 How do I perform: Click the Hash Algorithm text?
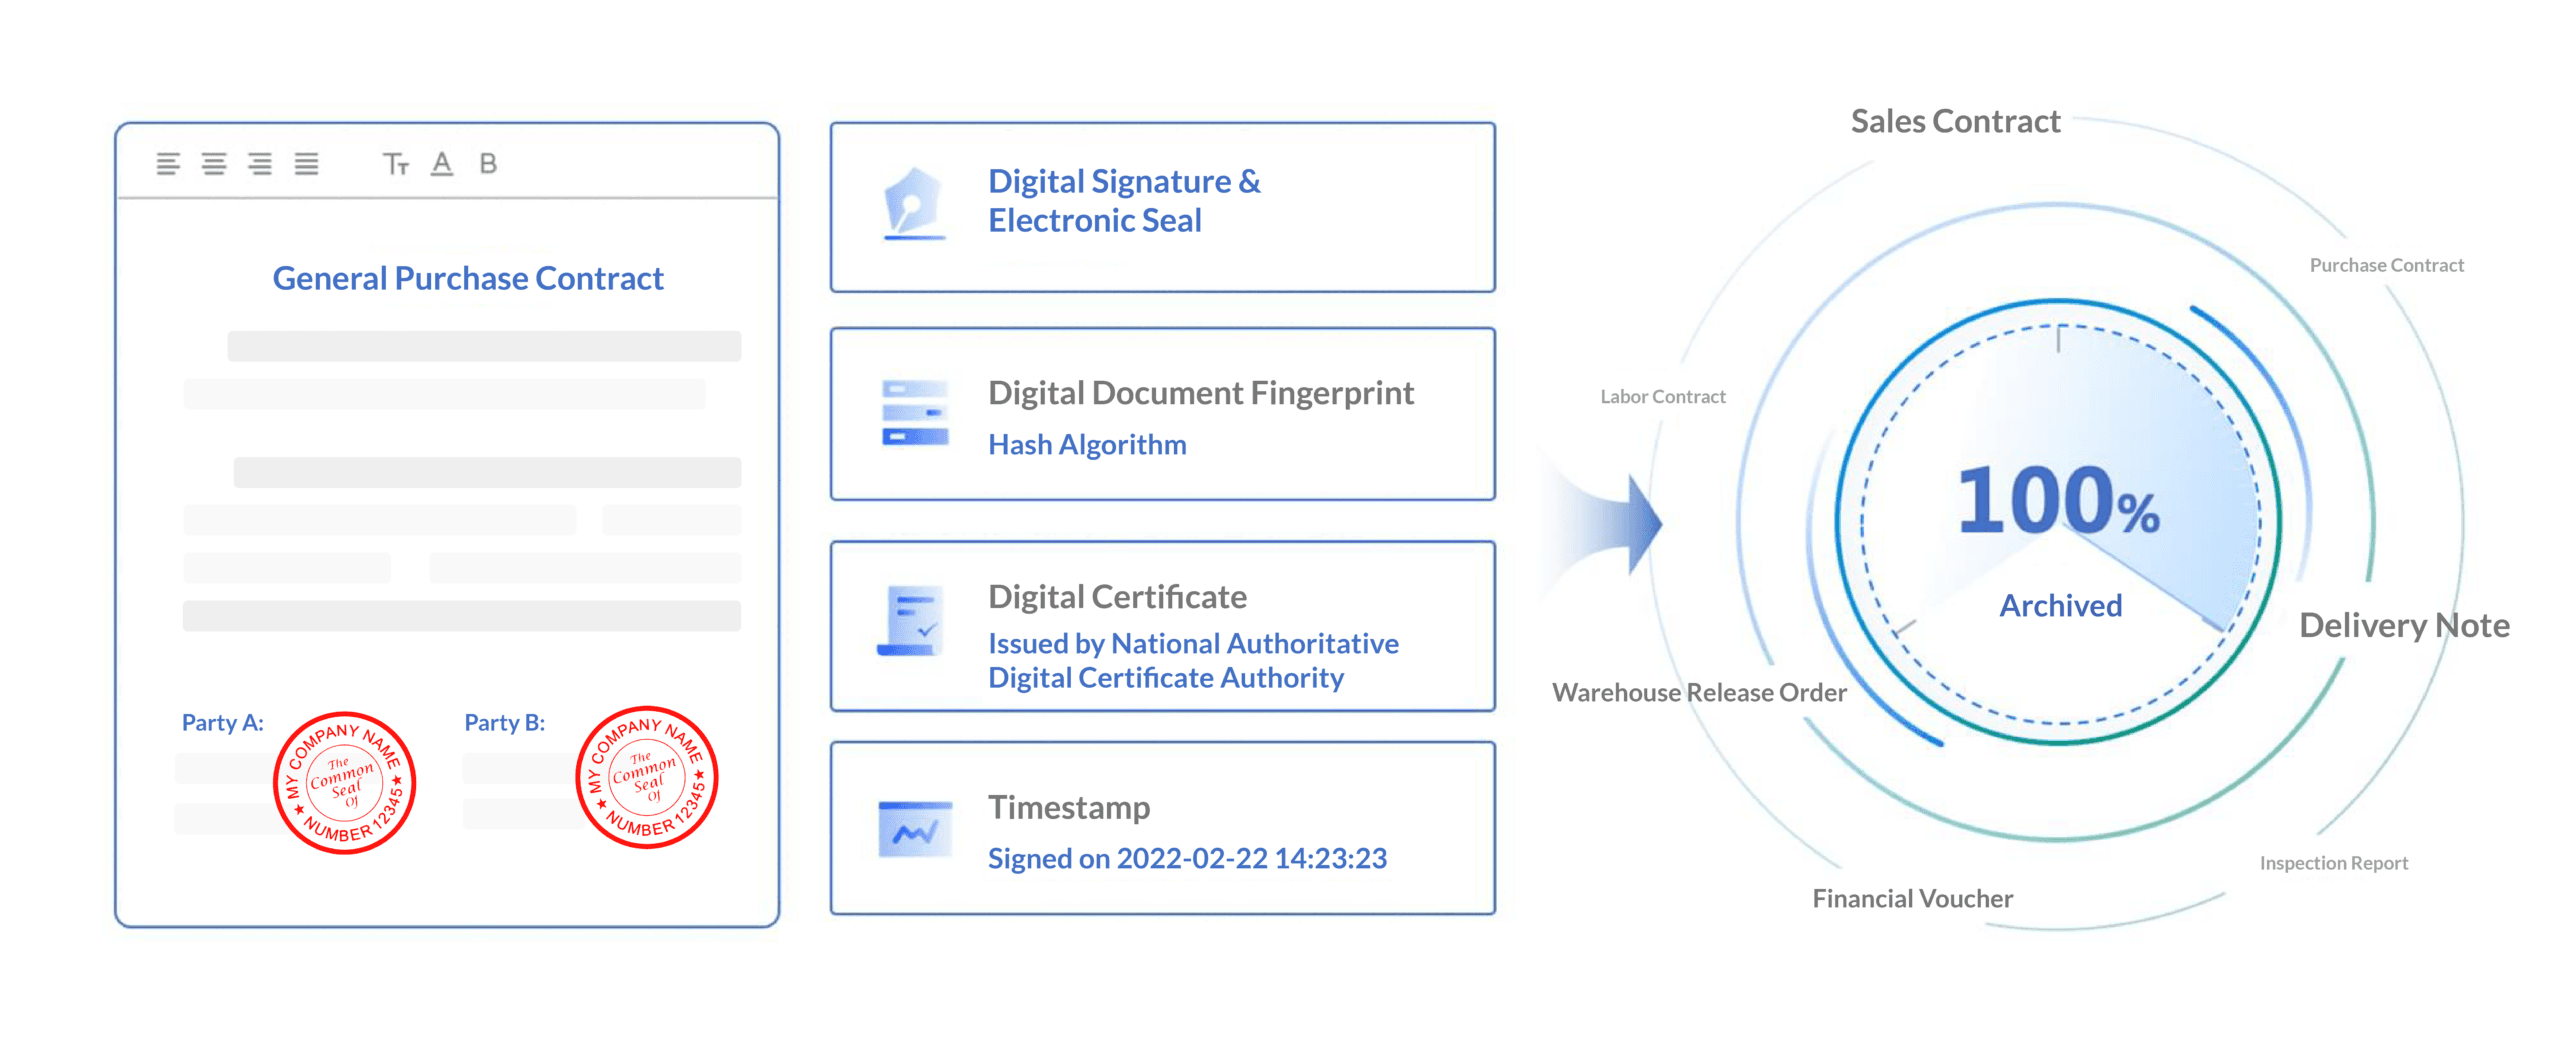(x=1087, y=444)
